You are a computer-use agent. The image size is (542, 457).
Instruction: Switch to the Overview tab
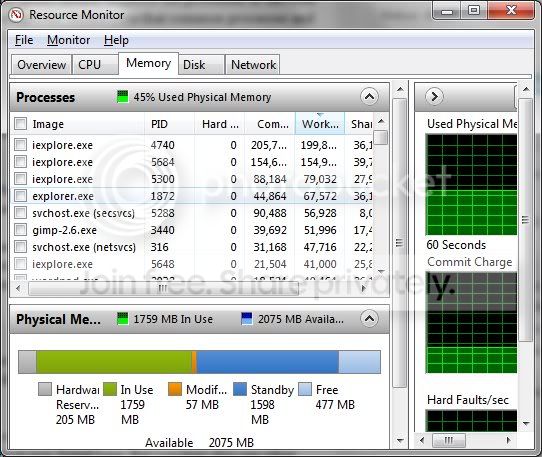click(x=41, y=65)
